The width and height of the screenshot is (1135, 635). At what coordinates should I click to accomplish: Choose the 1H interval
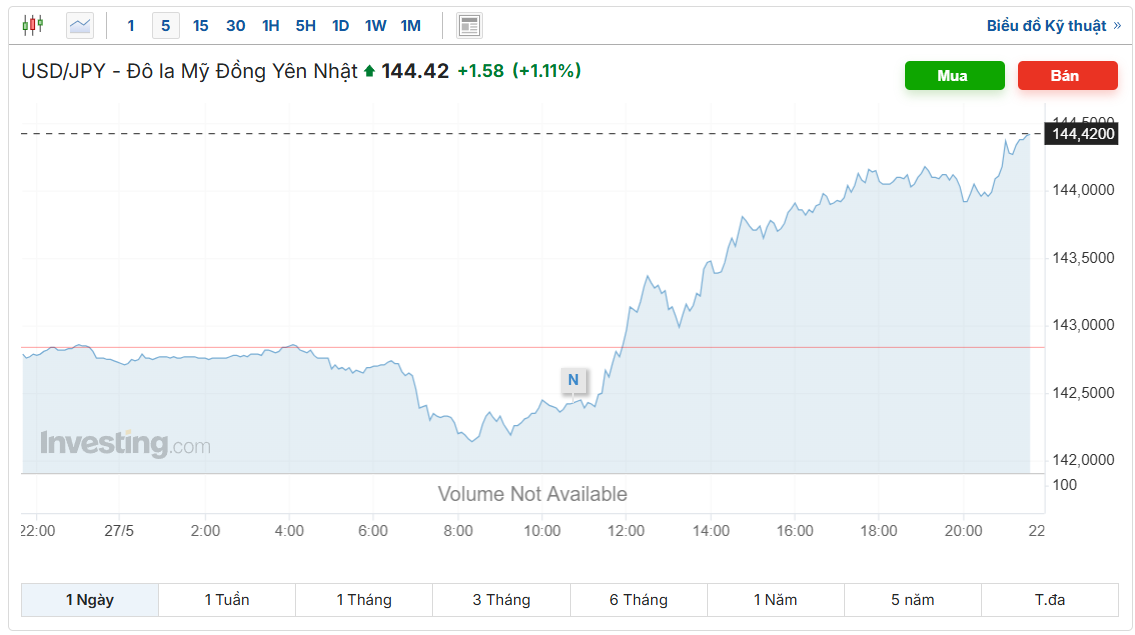click(270, 26)
